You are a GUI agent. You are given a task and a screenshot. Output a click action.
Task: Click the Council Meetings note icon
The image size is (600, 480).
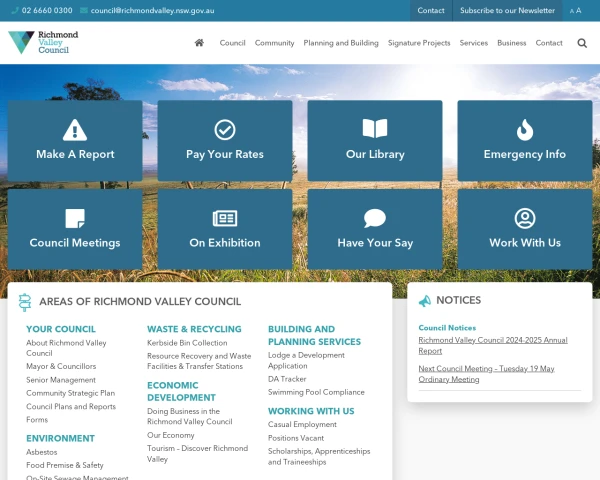[75, 218]
